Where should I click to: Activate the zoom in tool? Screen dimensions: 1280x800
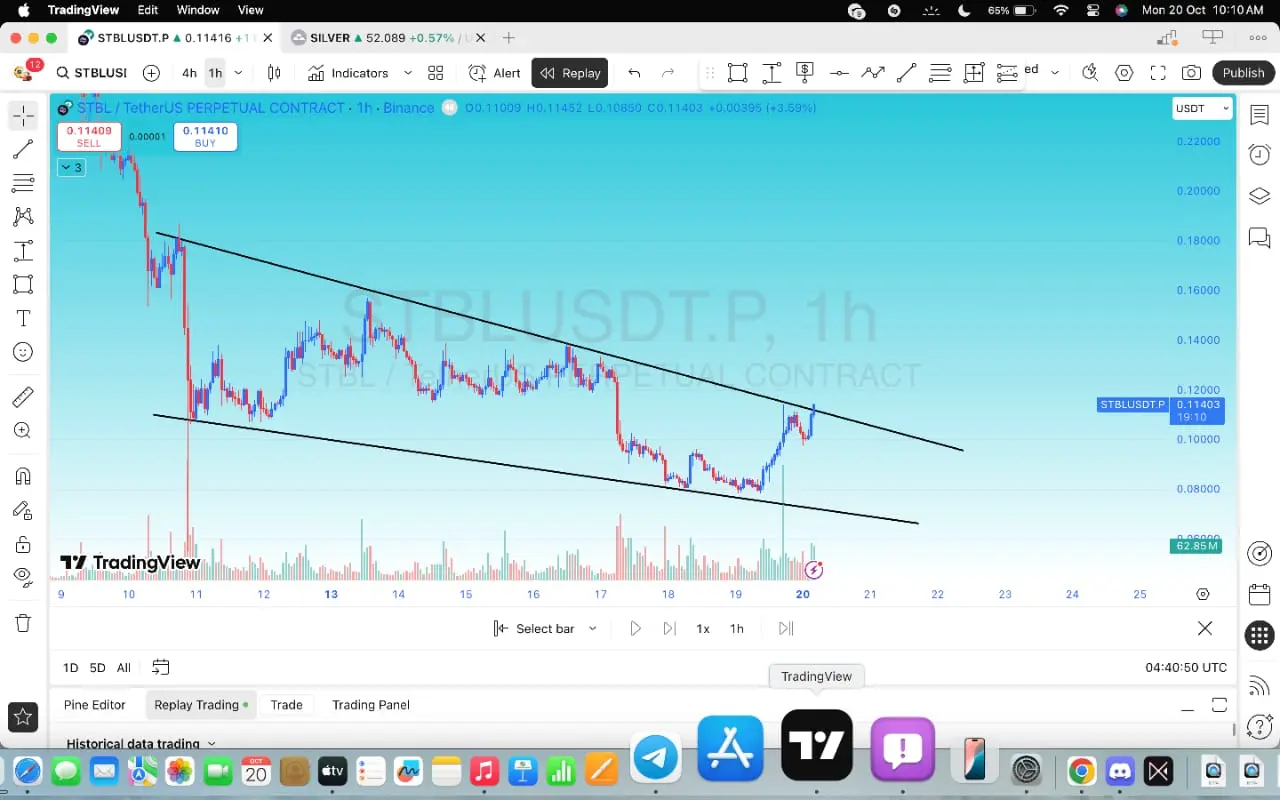click(x=23, y=431)
